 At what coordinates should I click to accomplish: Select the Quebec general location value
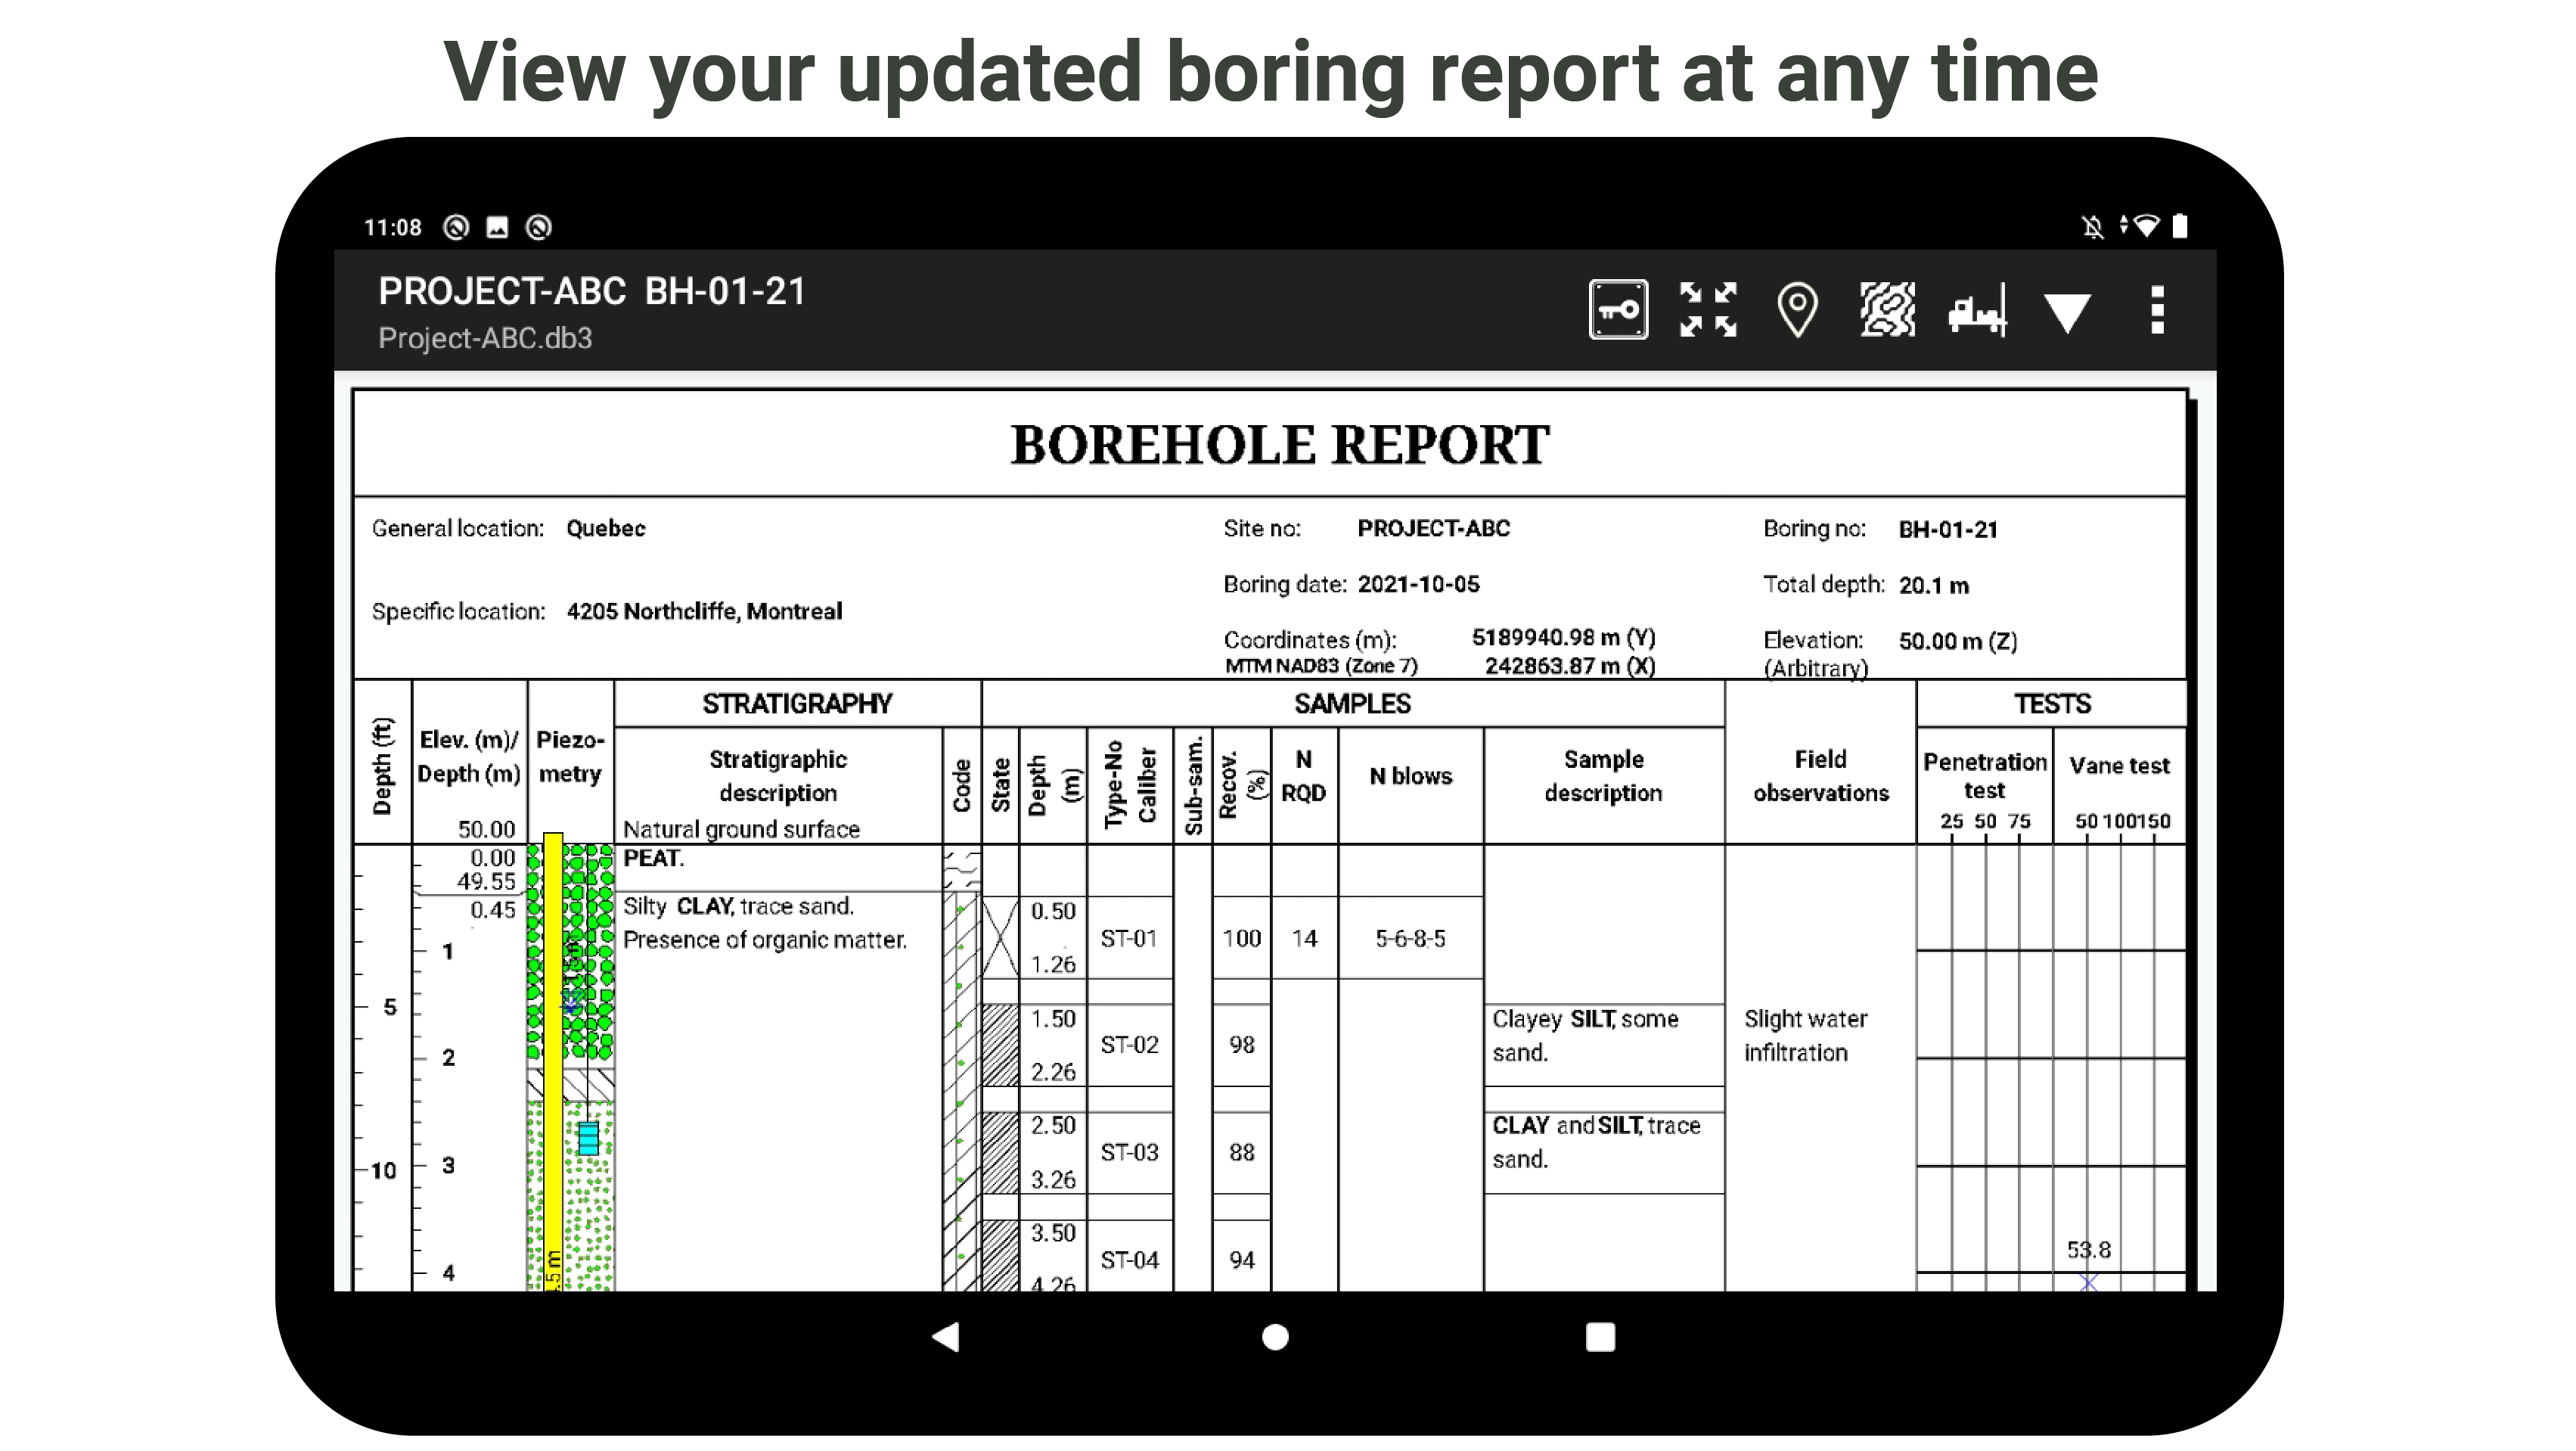coord(606,528)
